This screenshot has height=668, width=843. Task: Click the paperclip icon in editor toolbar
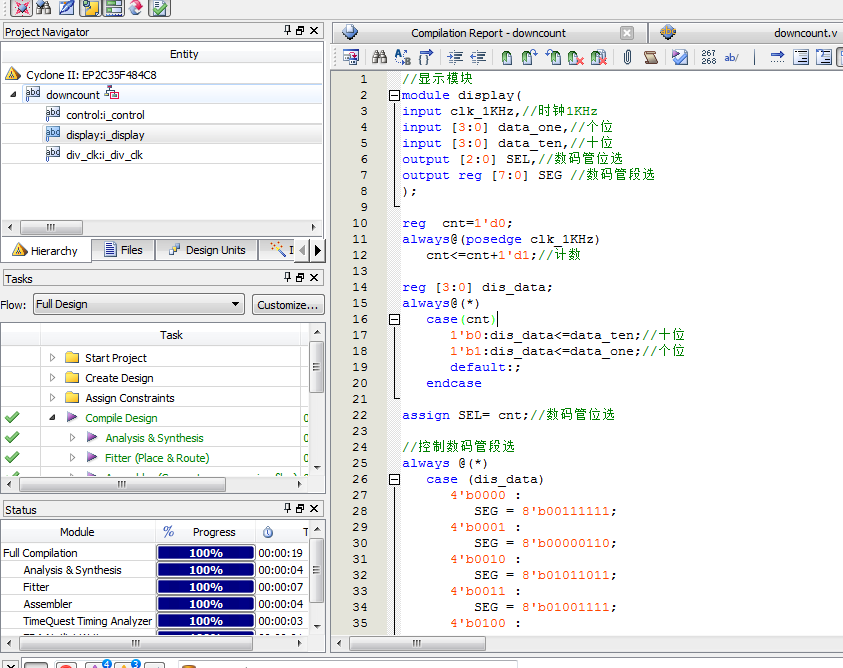click(627, 58)
